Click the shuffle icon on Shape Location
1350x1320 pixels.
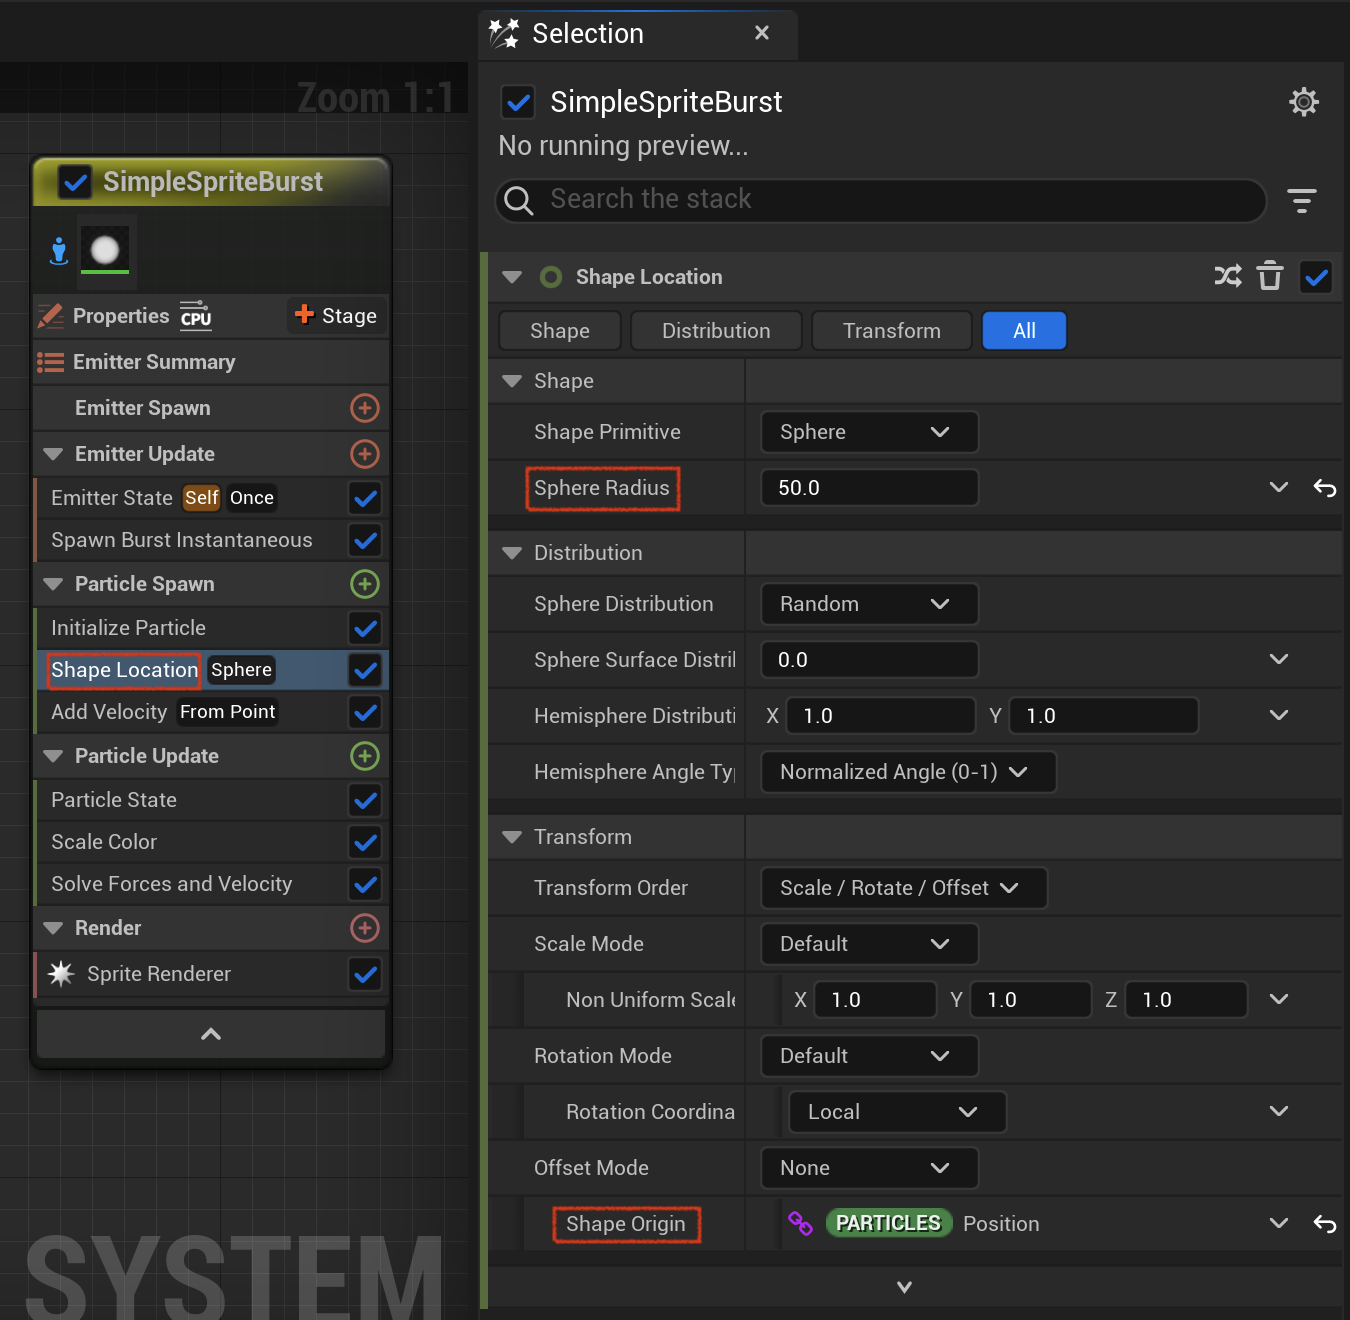pyautogui.click(x=1228, y=276)
